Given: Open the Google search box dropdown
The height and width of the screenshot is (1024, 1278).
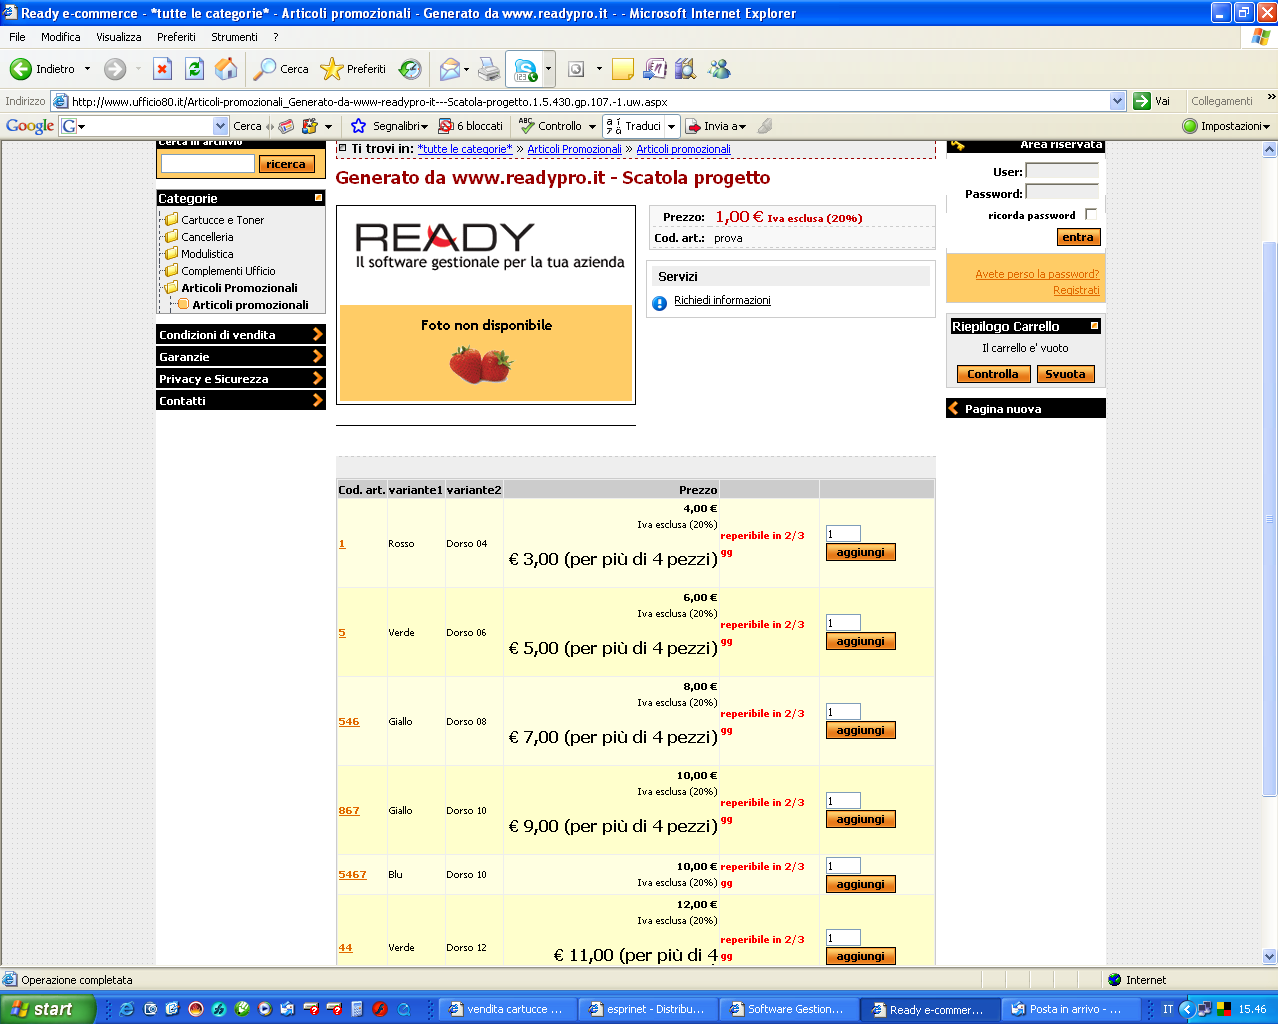Looking at the screenshot, I should 221,126.
